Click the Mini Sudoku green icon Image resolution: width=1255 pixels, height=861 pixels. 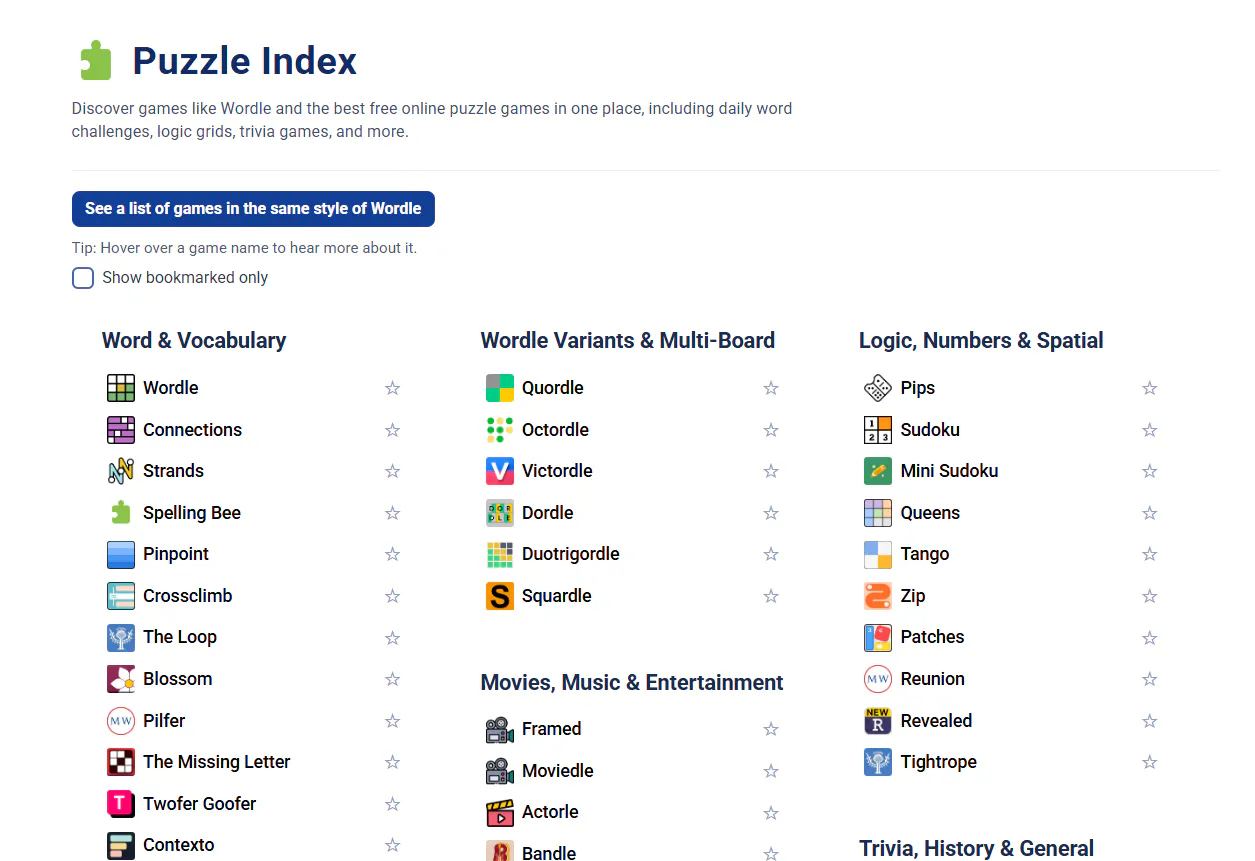click(878, 471)
